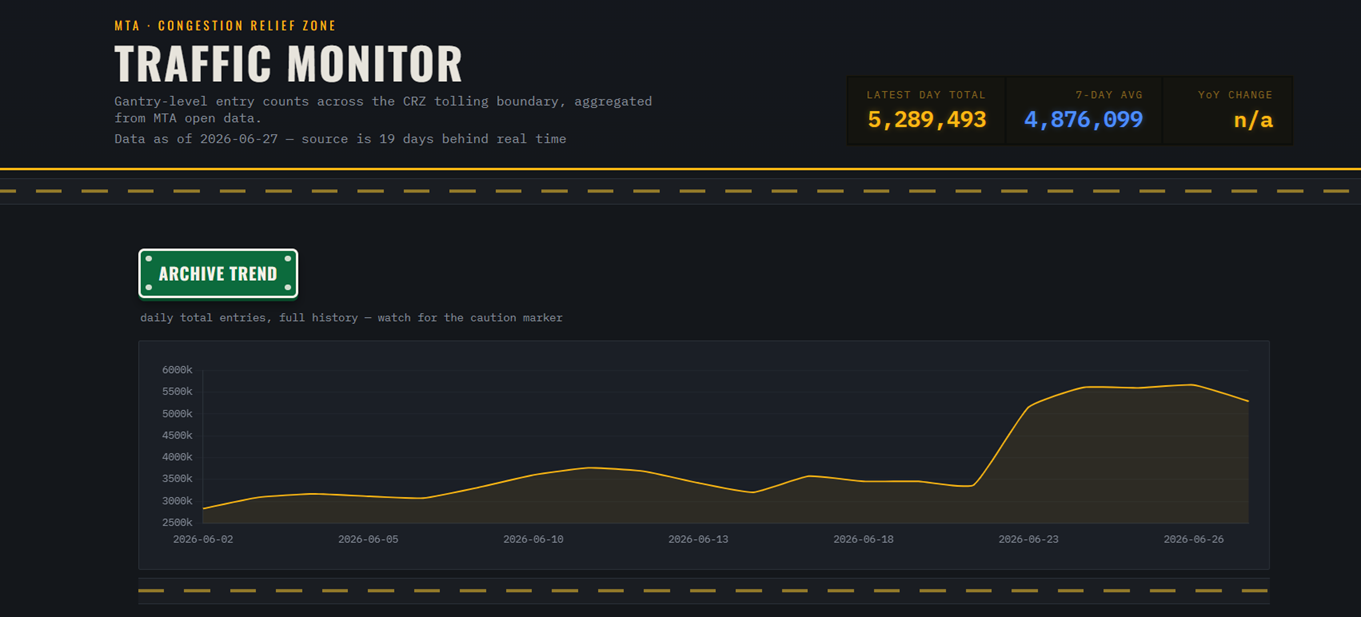Select the 7-Day Avg stat card
The width and height of the screenshot is (1361, 617).
[1084, 111]
